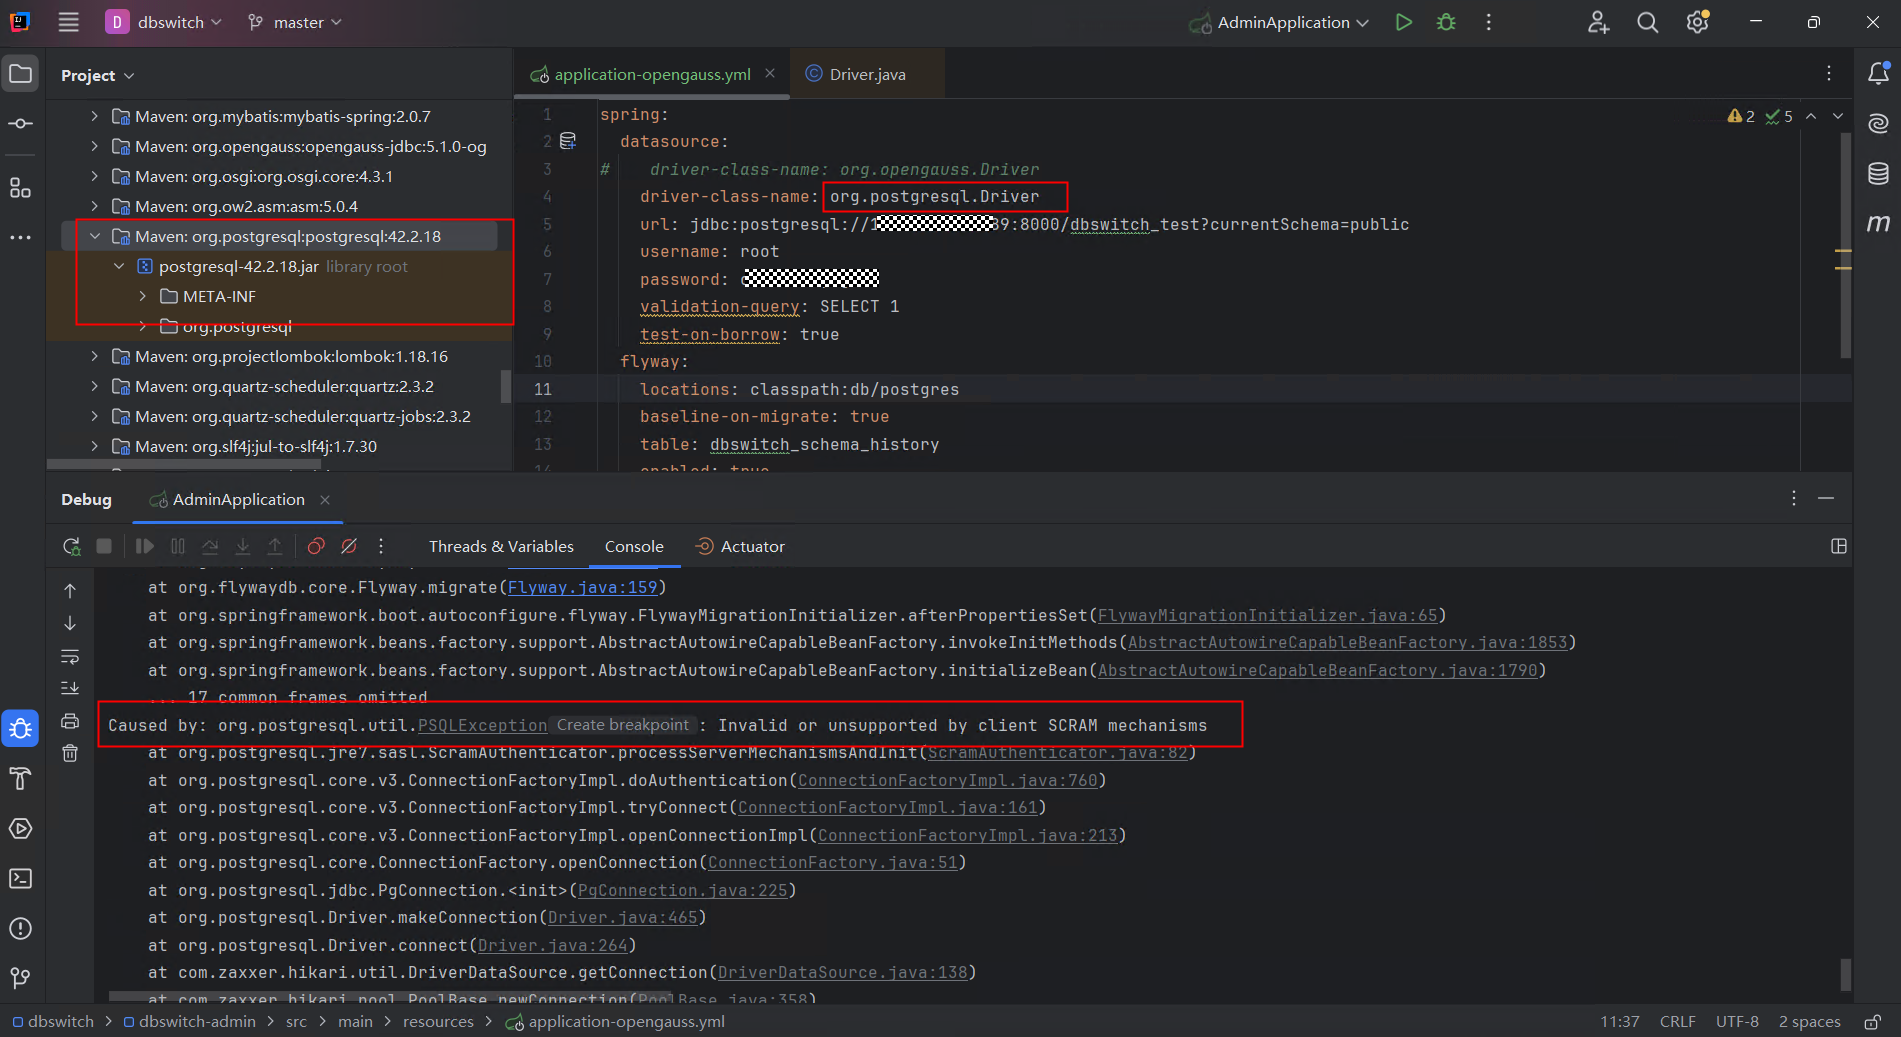1901x1037 pixels.
Task: Expand the META-INF folder
Action: [143, 296]
